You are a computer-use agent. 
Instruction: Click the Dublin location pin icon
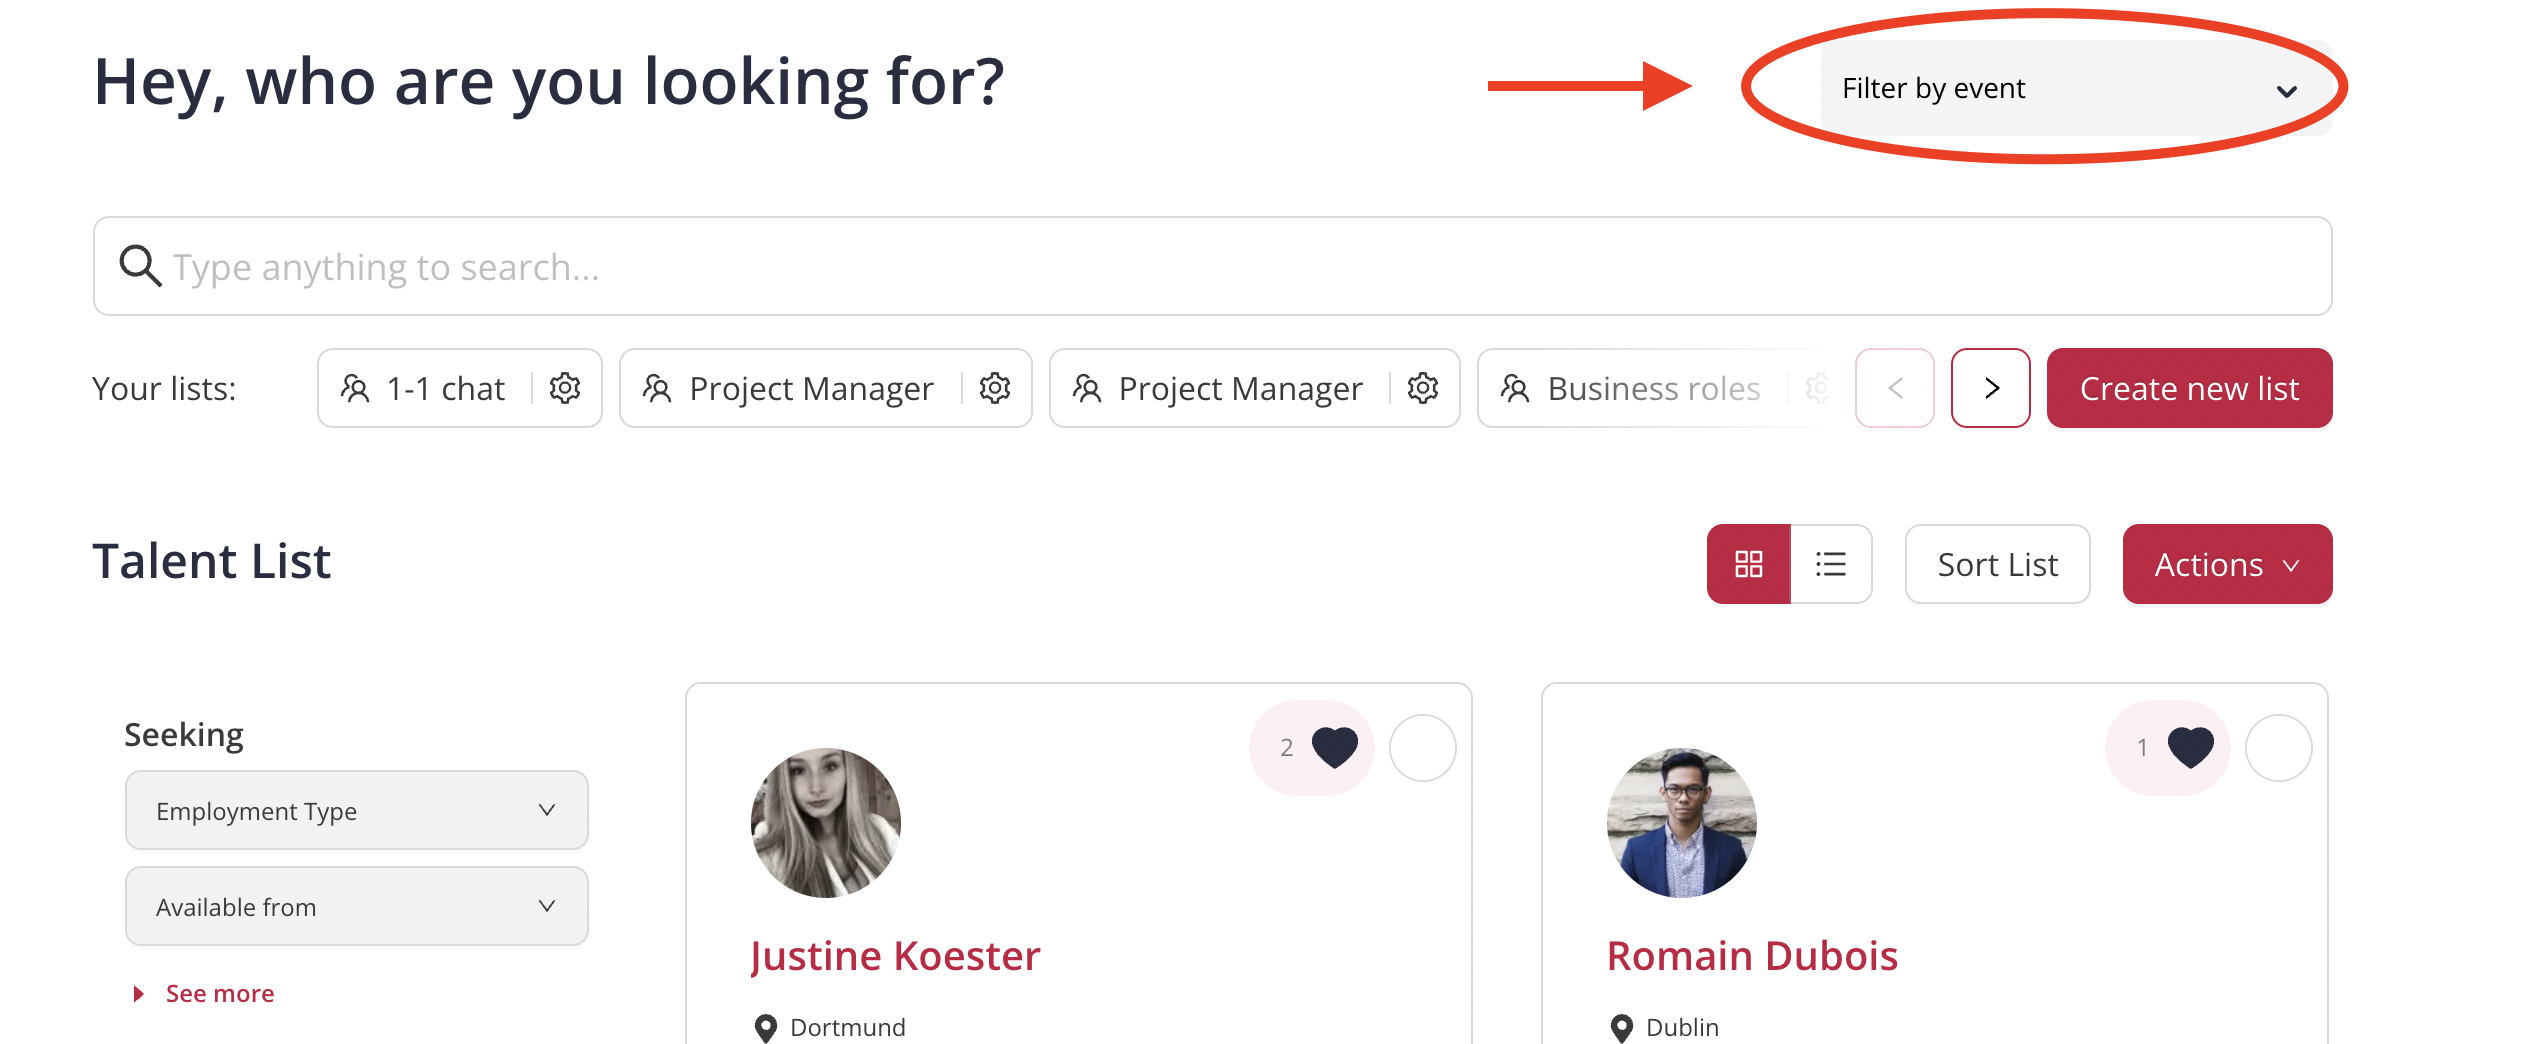coord(1622,1028)
